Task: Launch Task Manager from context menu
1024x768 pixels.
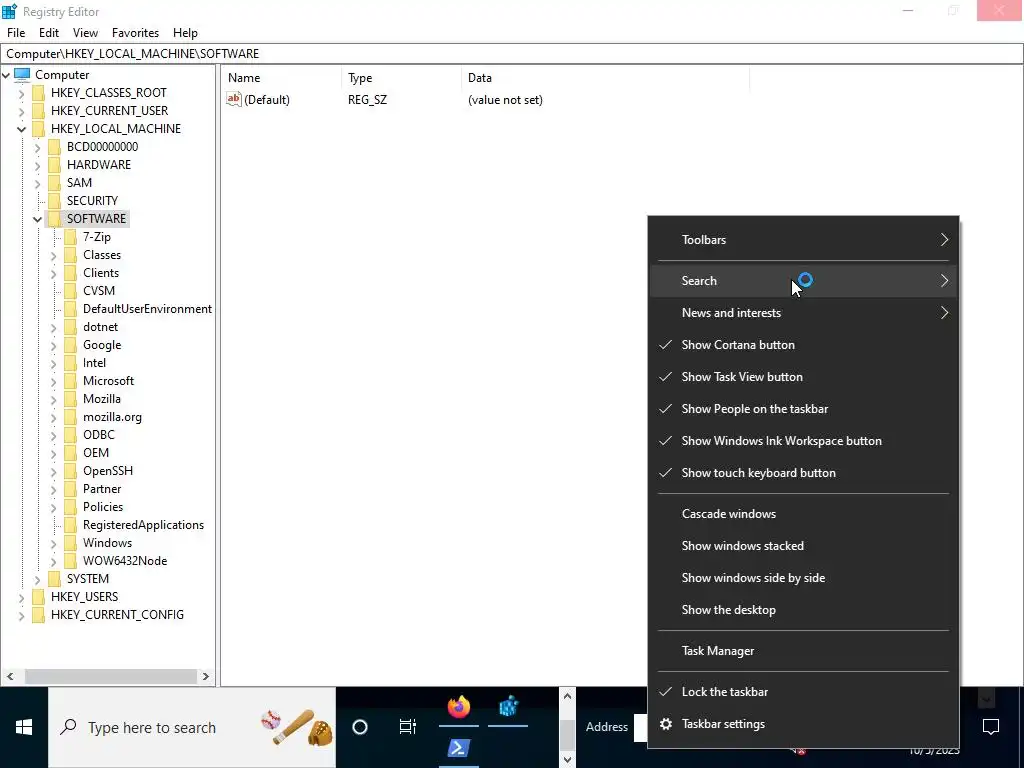Action: (803, 651)
